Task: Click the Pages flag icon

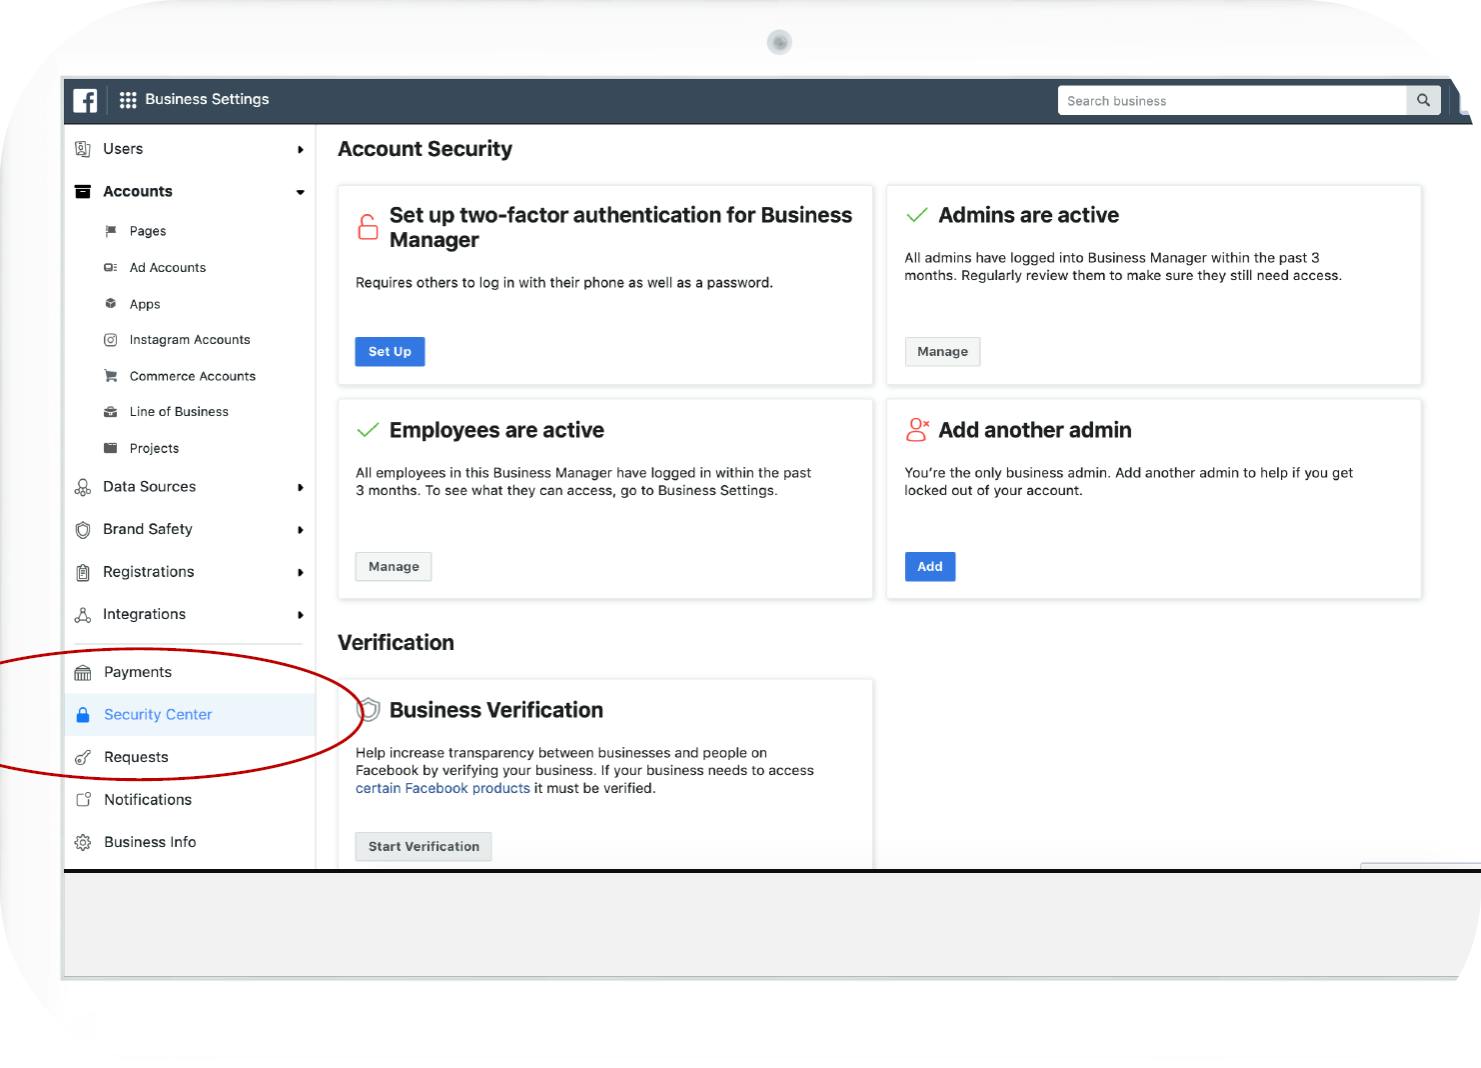Action: (x=111, y=231)
